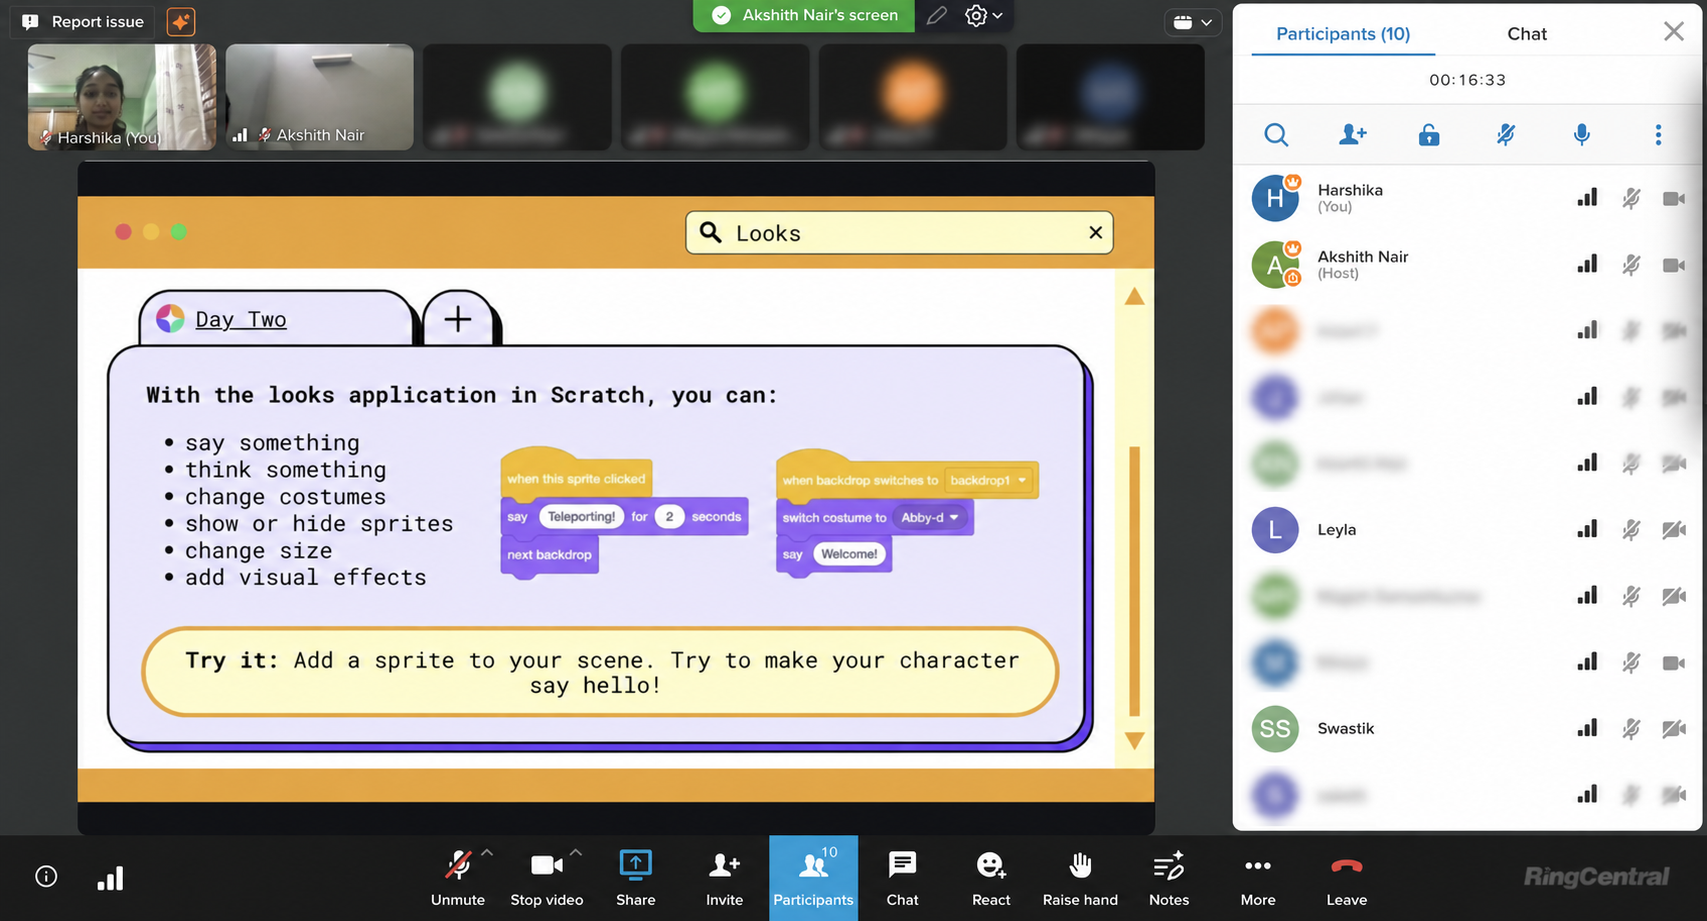This screenshot has height=921, width=1707.
Task: Leave the meeting
Action: pyautogui.click(x=1347, y=878)
